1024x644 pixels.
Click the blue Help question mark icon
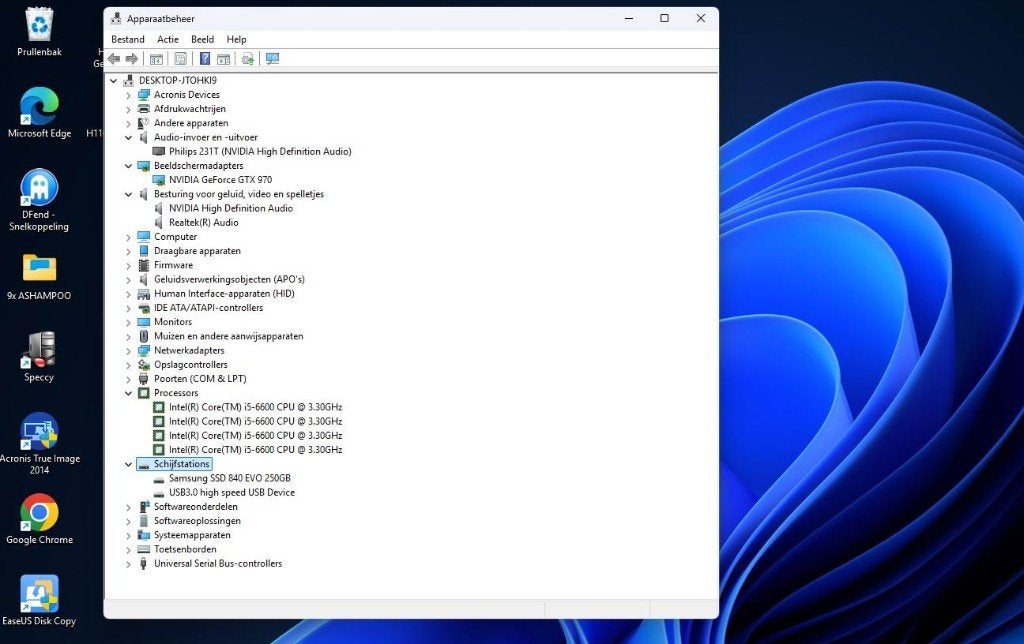point(205,59)
